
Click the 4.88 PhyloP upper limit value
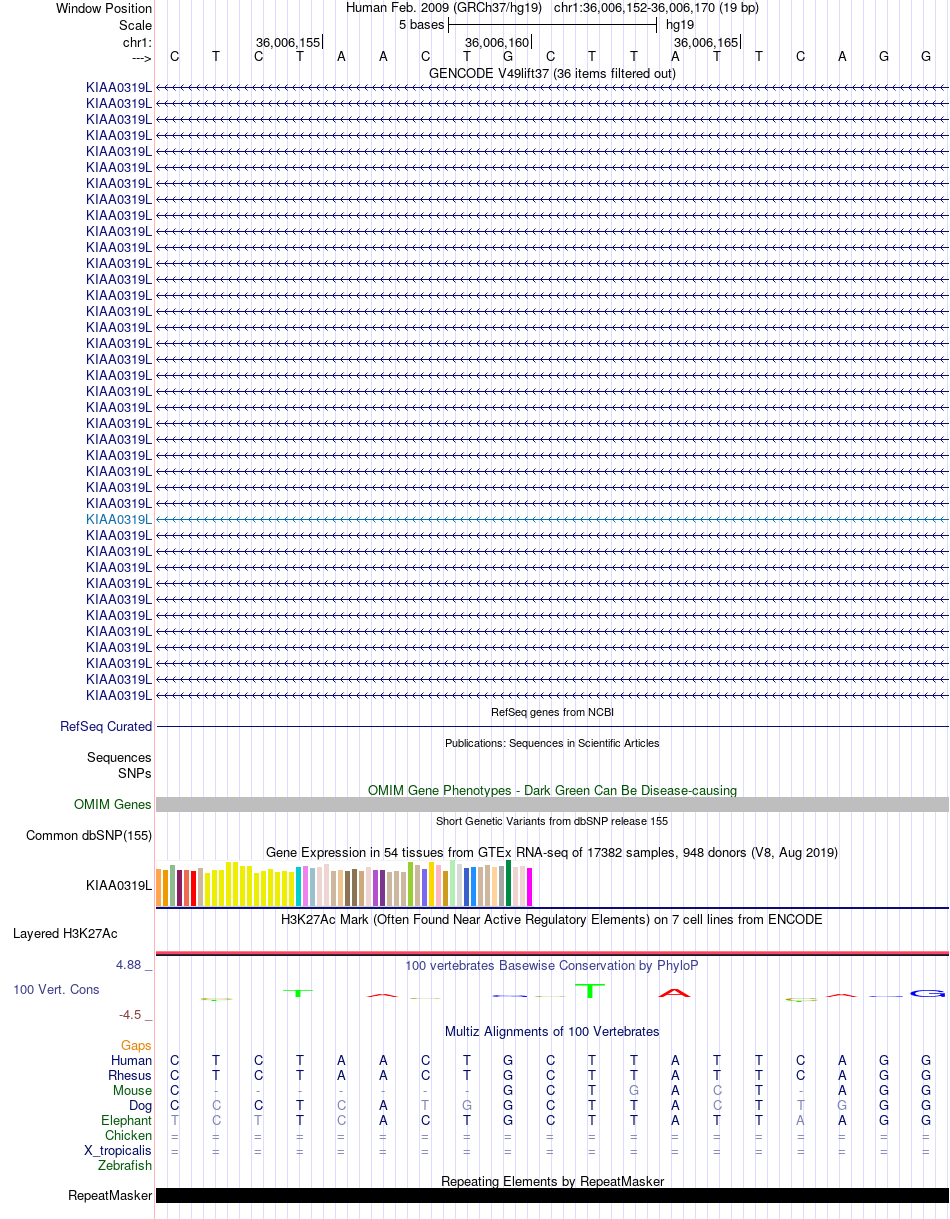(x=135, y=965)
